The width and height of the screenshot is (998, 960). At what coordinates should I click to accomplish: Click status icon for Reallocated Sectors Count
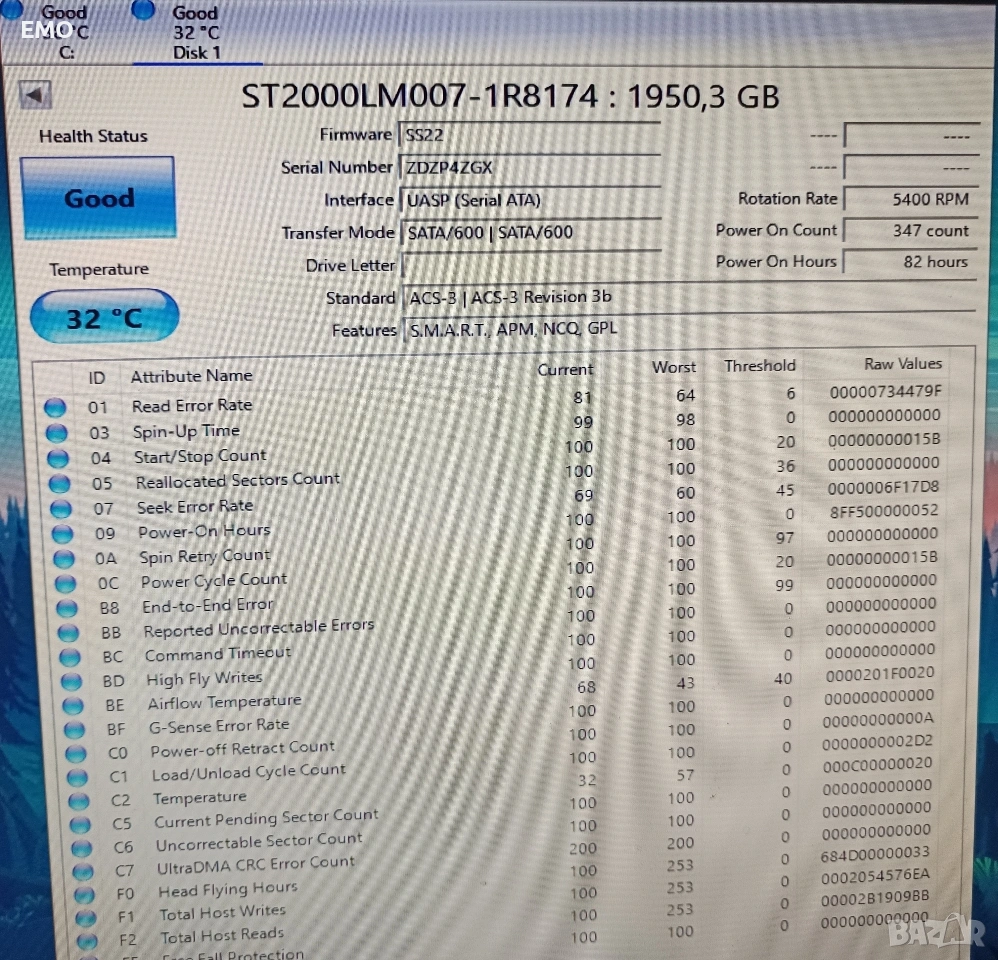(60, 483)
